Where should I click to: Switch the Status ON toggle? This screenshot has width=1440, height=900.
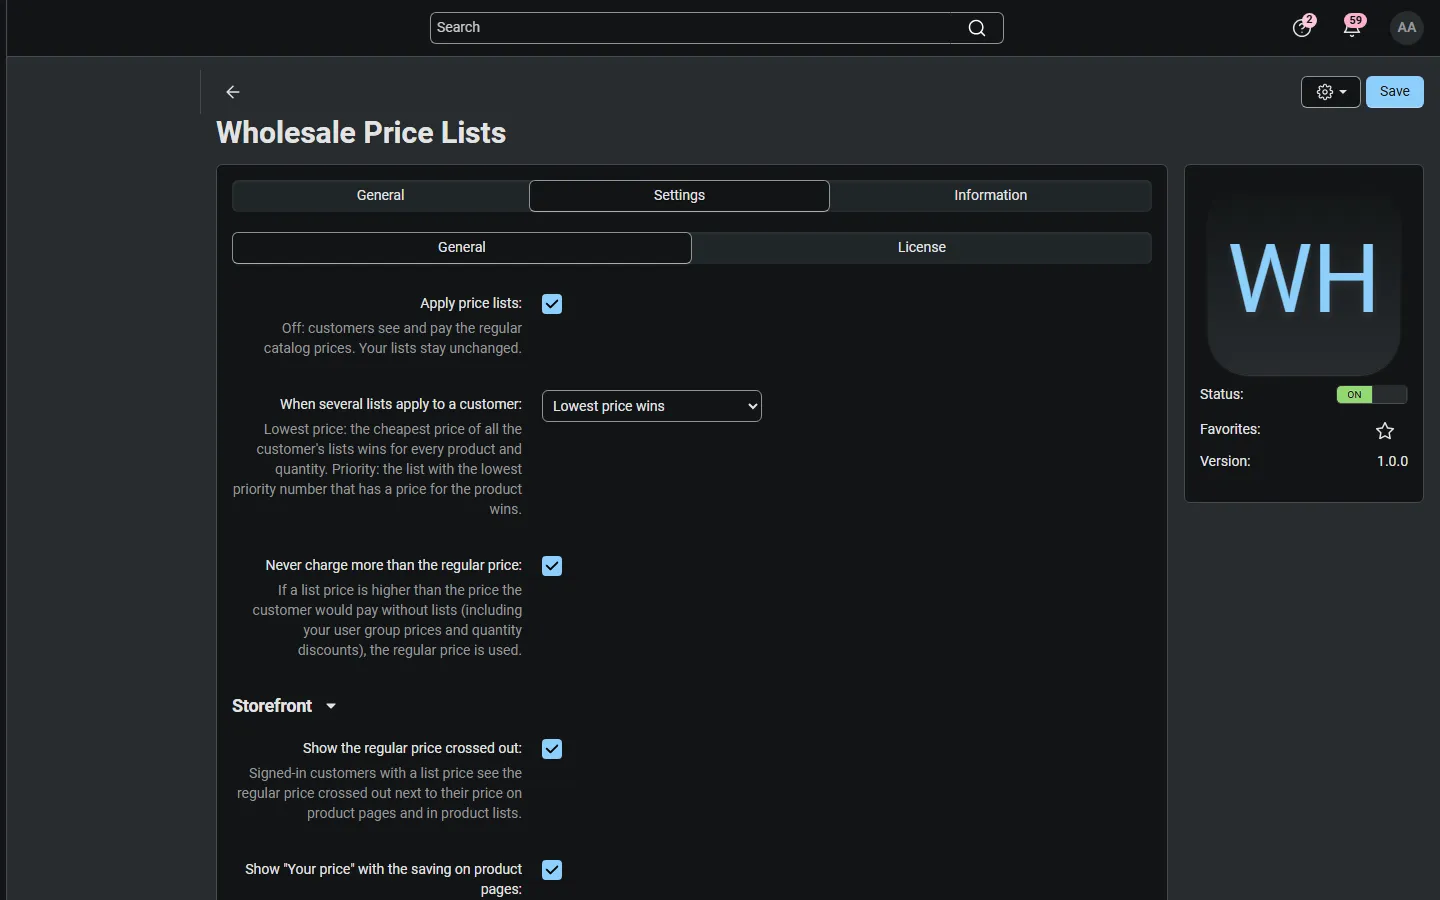coord(1372,395)
